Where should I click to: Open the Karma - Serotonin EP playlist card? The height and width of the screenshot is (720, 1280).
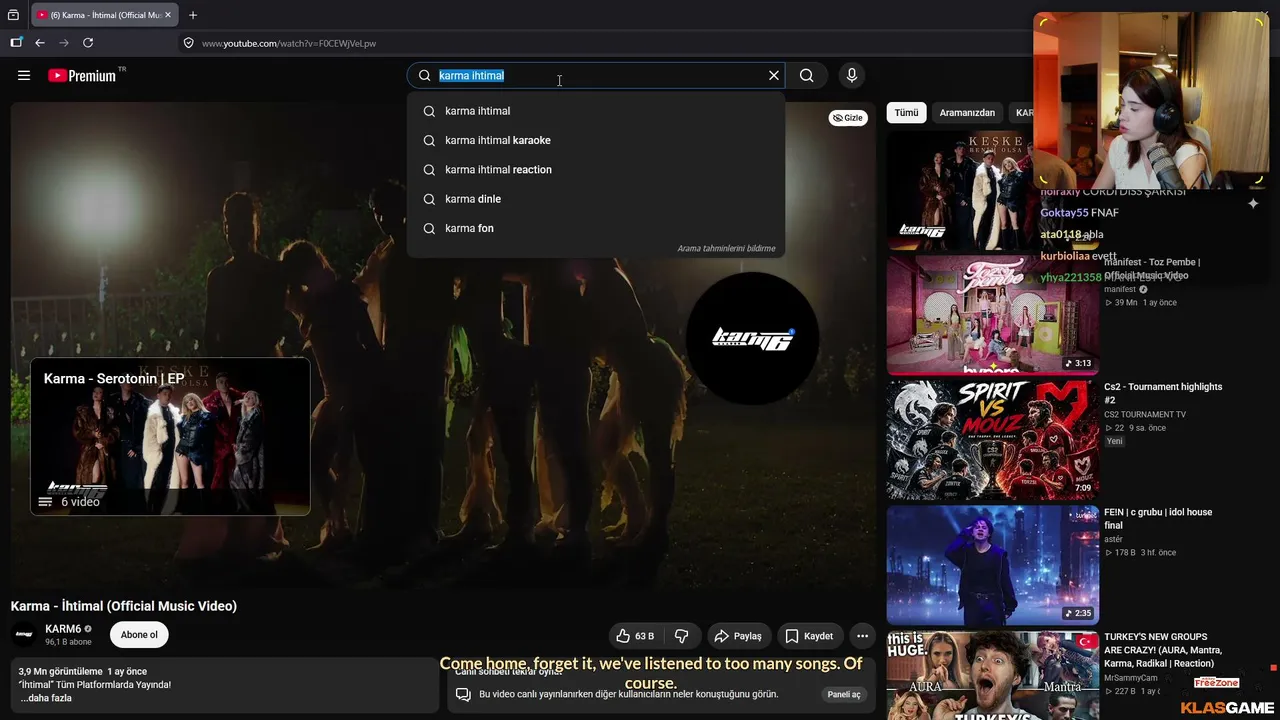click(170, 436)
